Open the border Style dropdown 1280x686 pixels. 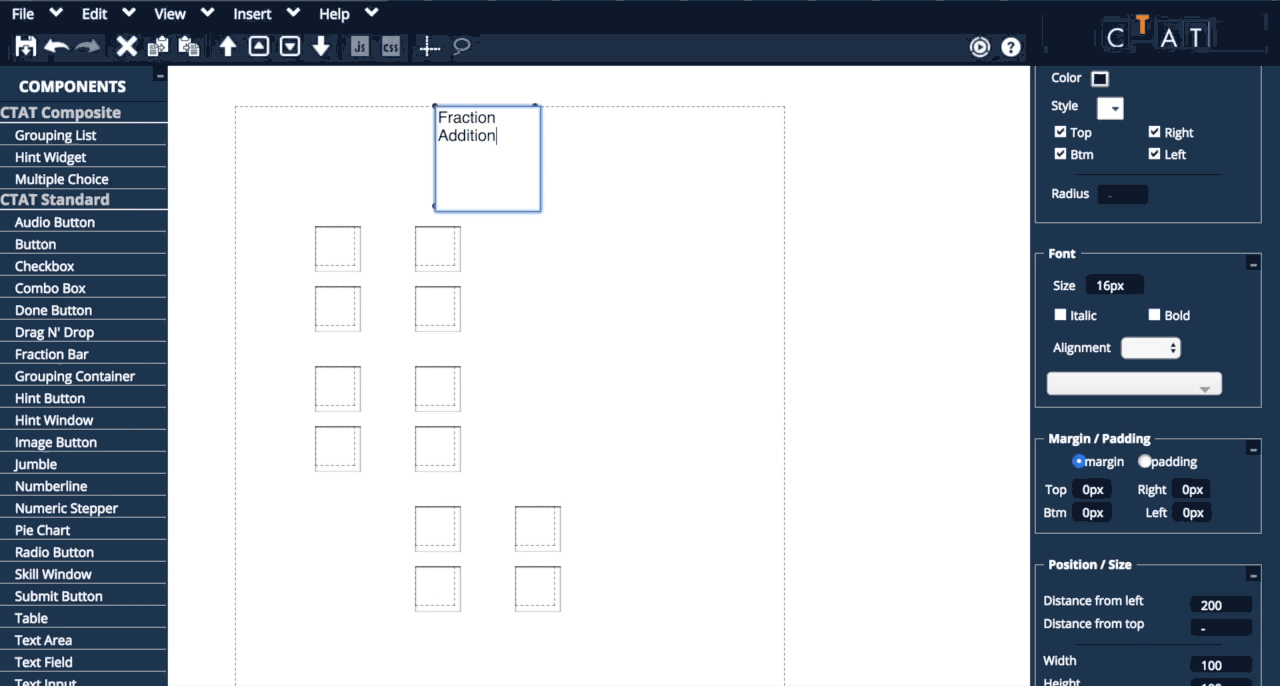pos(1110,107)
